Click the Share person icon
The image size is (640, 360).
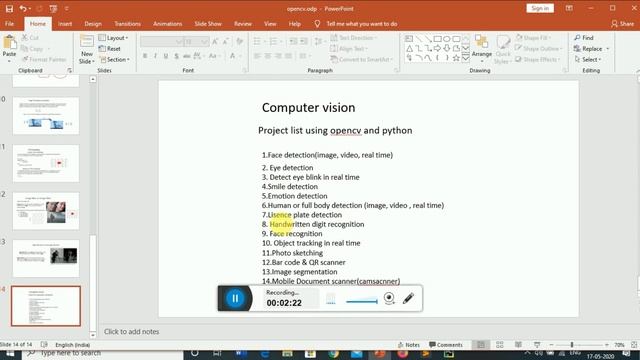(615, 24)
